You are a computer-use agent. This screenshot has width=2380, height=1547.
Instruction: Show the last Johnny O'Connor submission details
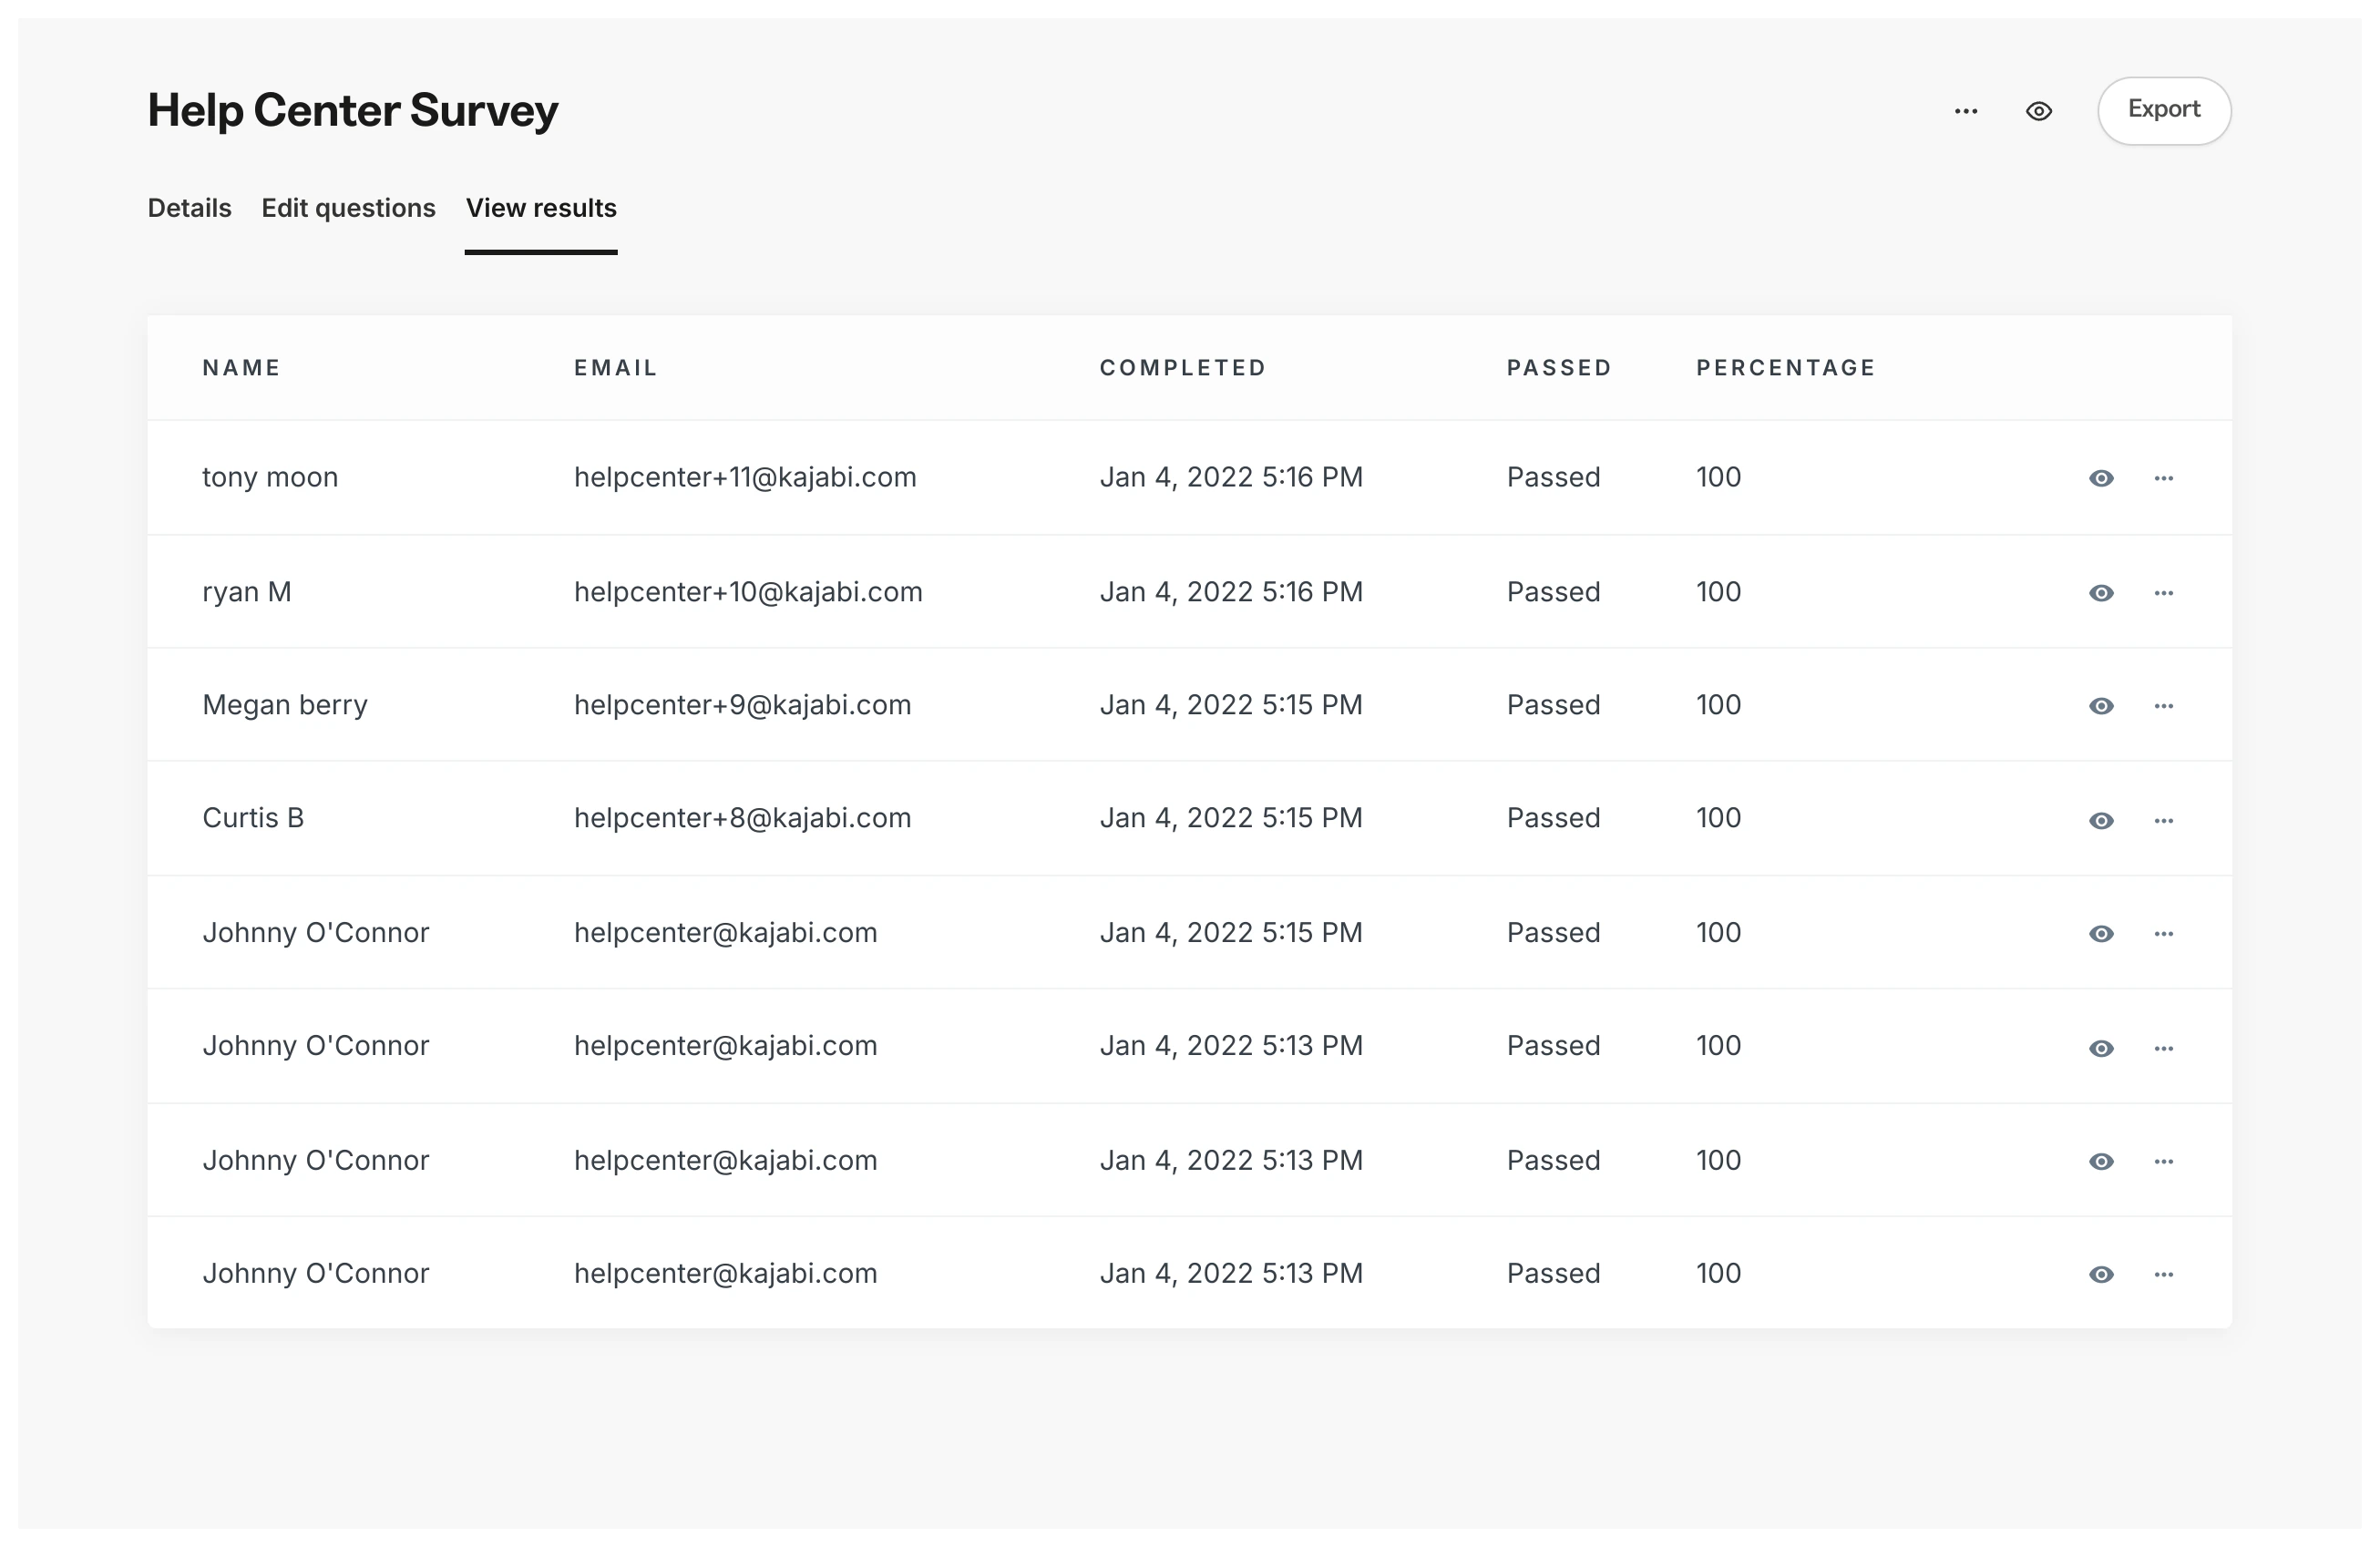[x=2101, y=1273]
